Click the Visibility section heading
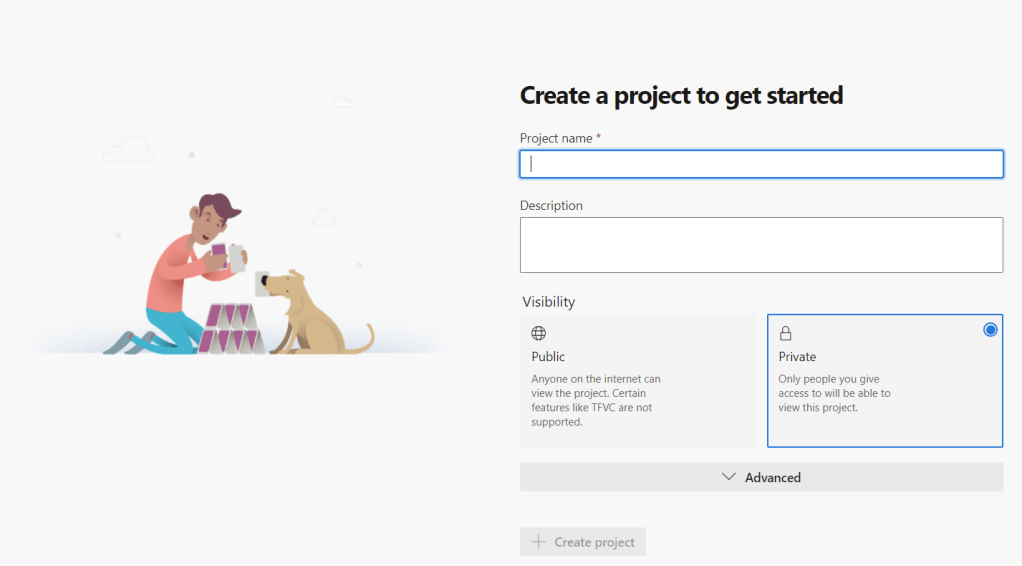This screenshot has height=566, width=1022. (x=549, y=302)
